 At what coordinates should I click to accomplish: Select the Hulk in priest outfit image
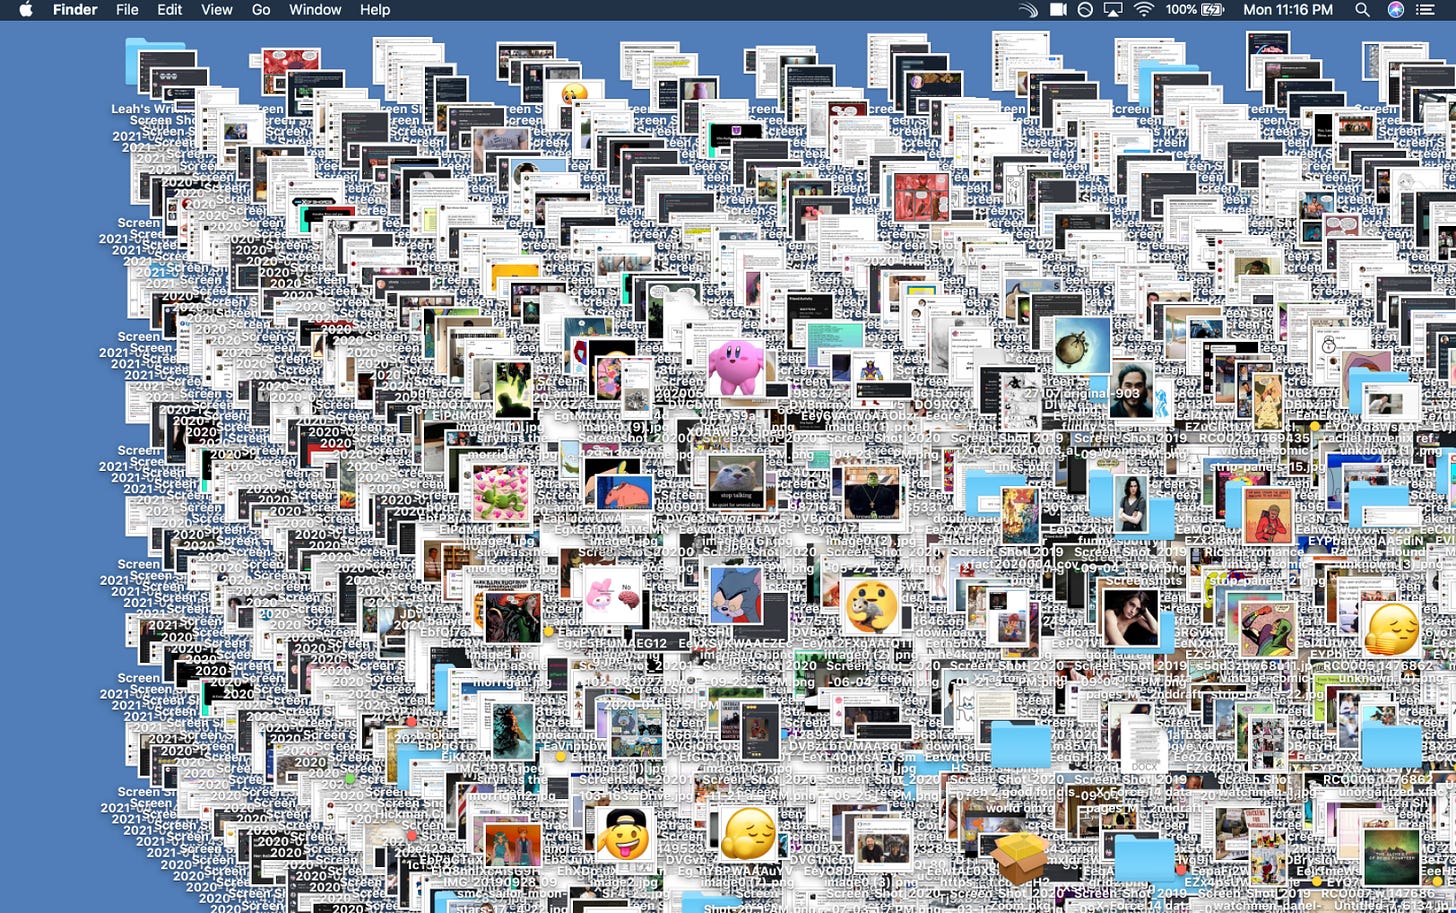(x=871, y=493)
